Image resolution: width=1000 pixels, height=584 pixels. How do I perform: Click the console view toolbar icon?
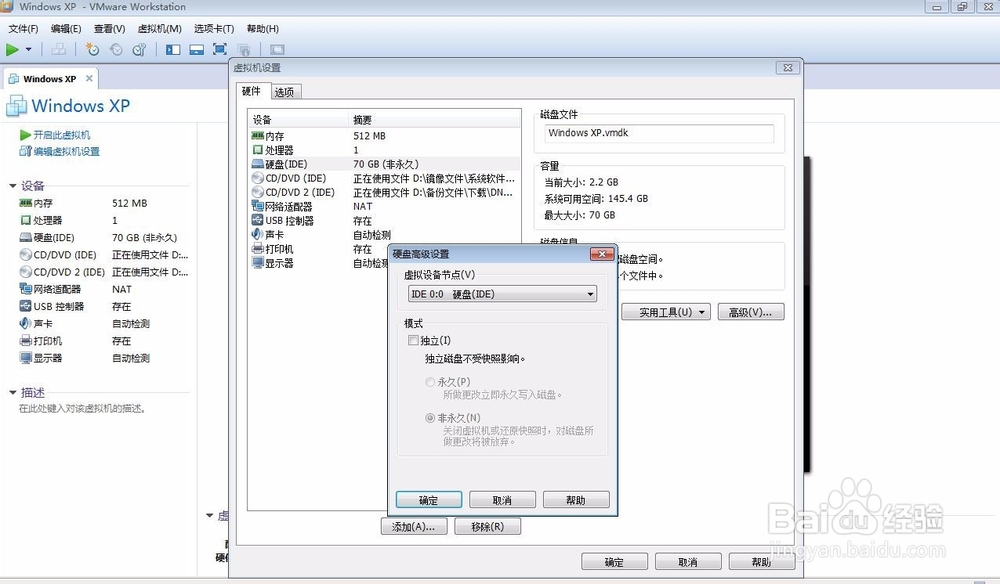277,49
